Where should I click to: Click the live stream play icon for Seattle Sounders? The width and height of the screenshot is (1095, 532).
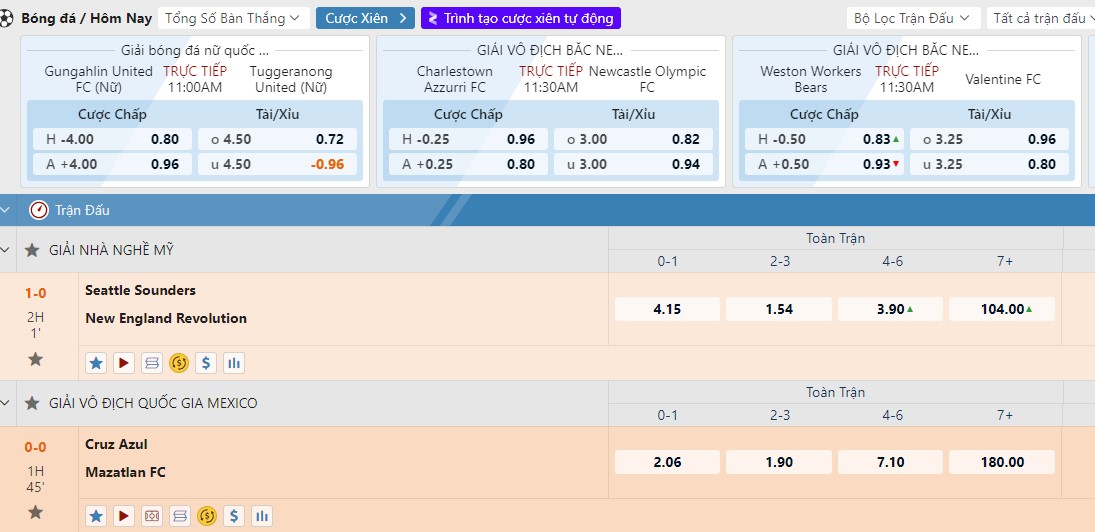(x=124, y=363)
